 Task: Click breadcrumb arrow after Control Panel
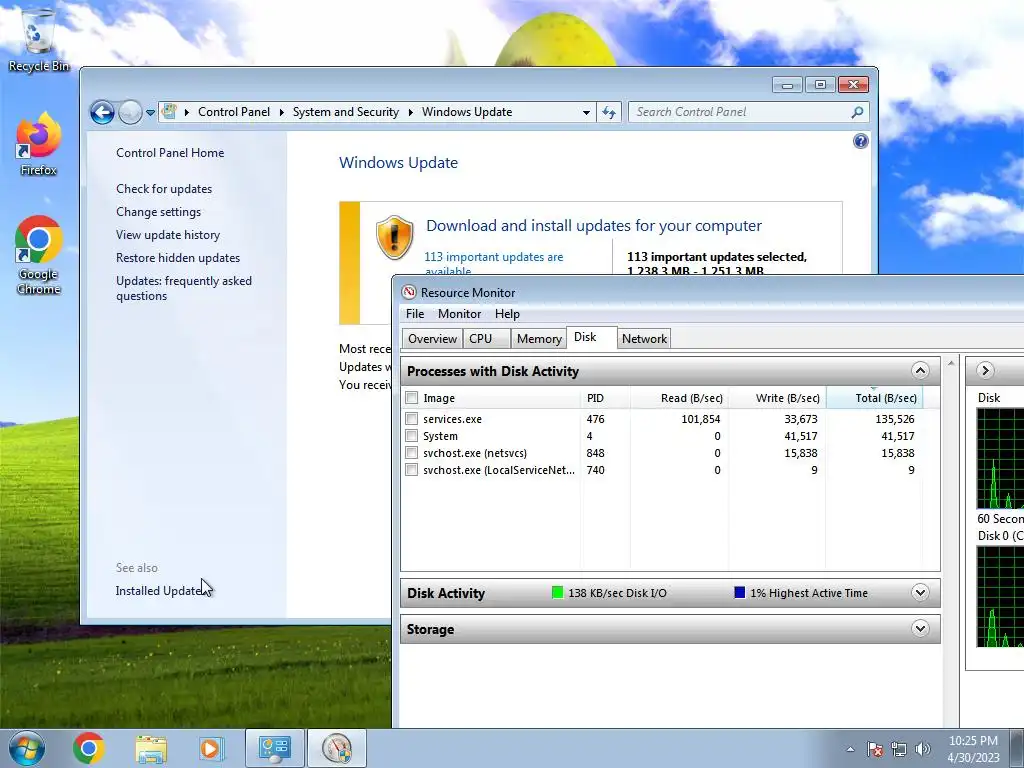click(281, 112)
